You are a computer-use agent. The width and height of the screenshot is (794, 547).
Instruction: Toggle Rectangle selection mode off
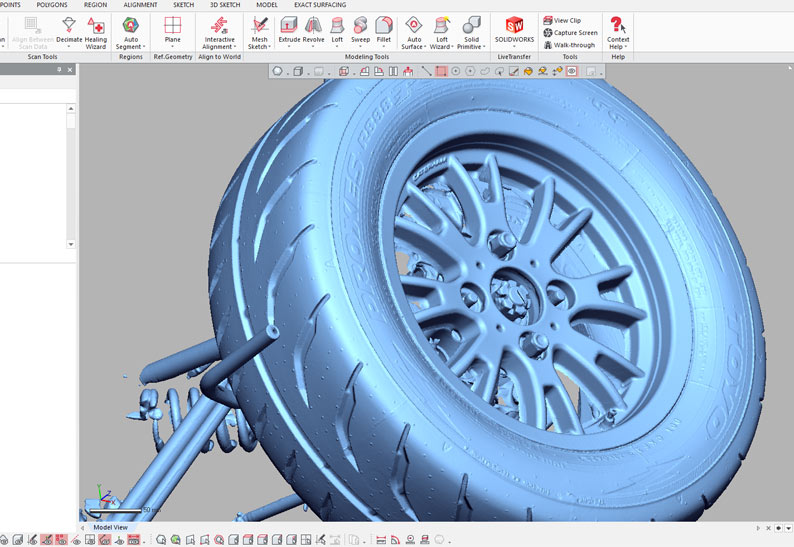point(442,71)
